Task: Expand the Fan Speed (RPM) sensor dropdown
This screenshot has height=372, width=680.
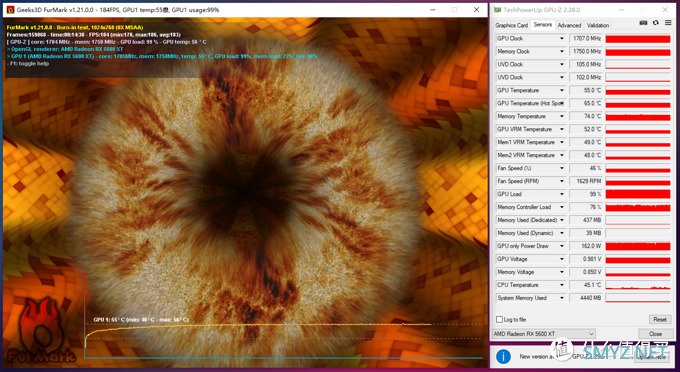Action: tap(562, 181)
